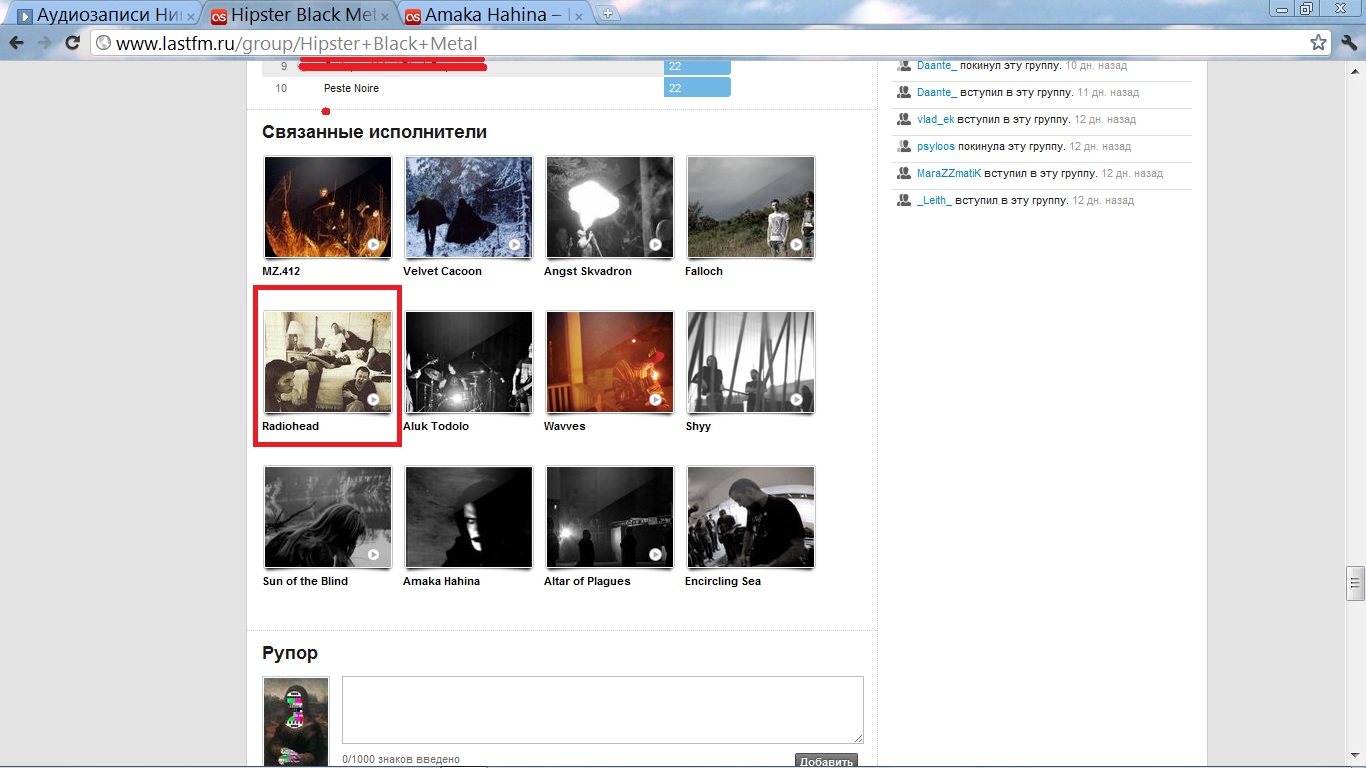Follow the Altar of Plagues name link
The width and height of the screenshot is (1366, 768).
pyautogui.click(x=587, y=581)
